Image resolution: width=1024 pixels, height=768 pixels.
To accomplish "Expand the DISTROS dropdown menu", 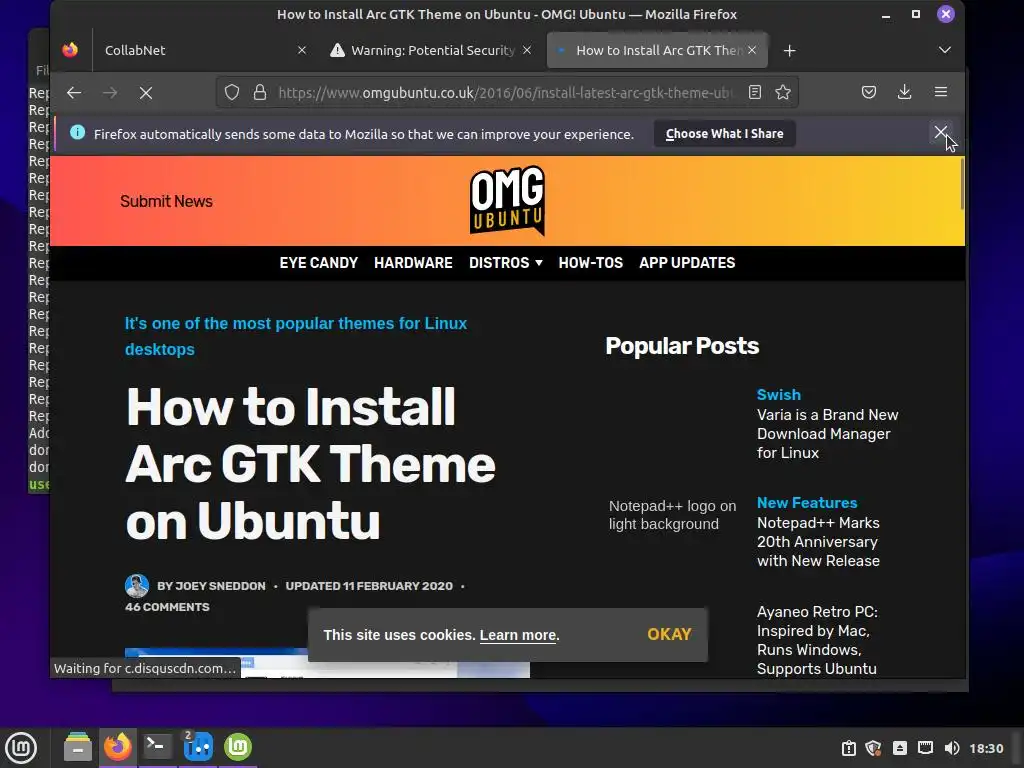I will pyautogui.click(x=505, y=263).
